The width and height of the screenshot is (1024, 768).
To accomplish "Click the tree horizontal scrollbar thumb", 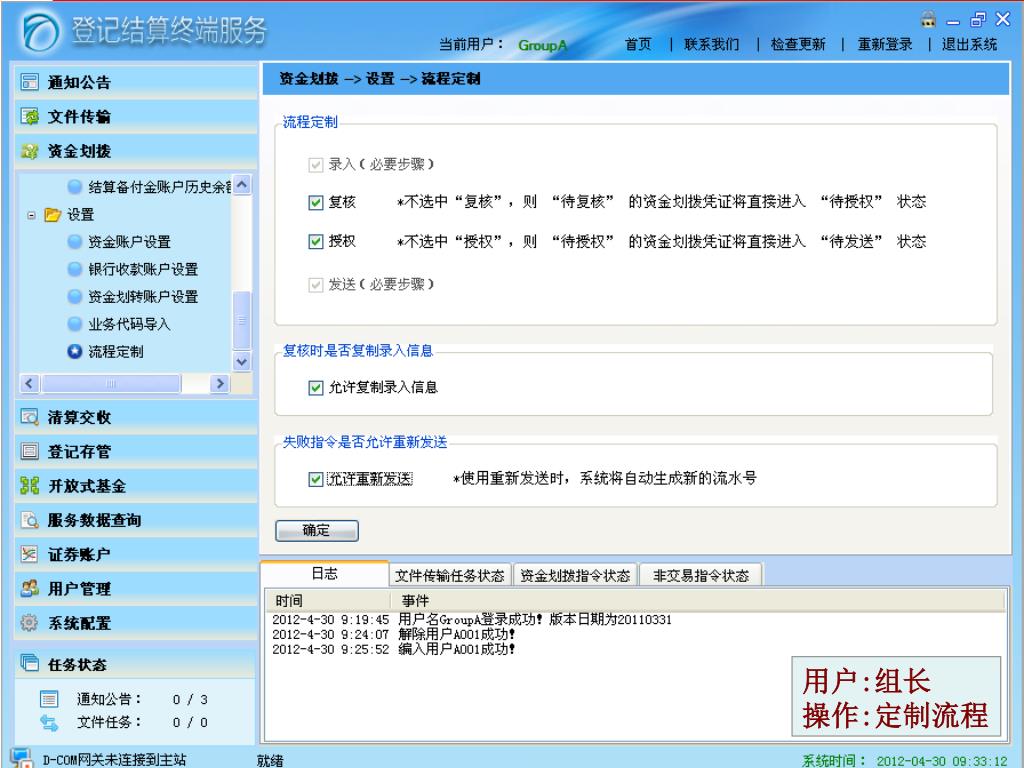I will [111, 383].
